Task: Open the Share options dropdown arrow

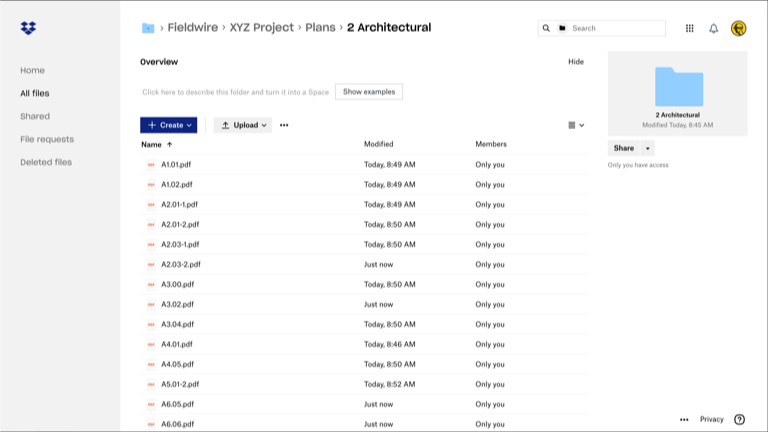Action: point(648,148)
